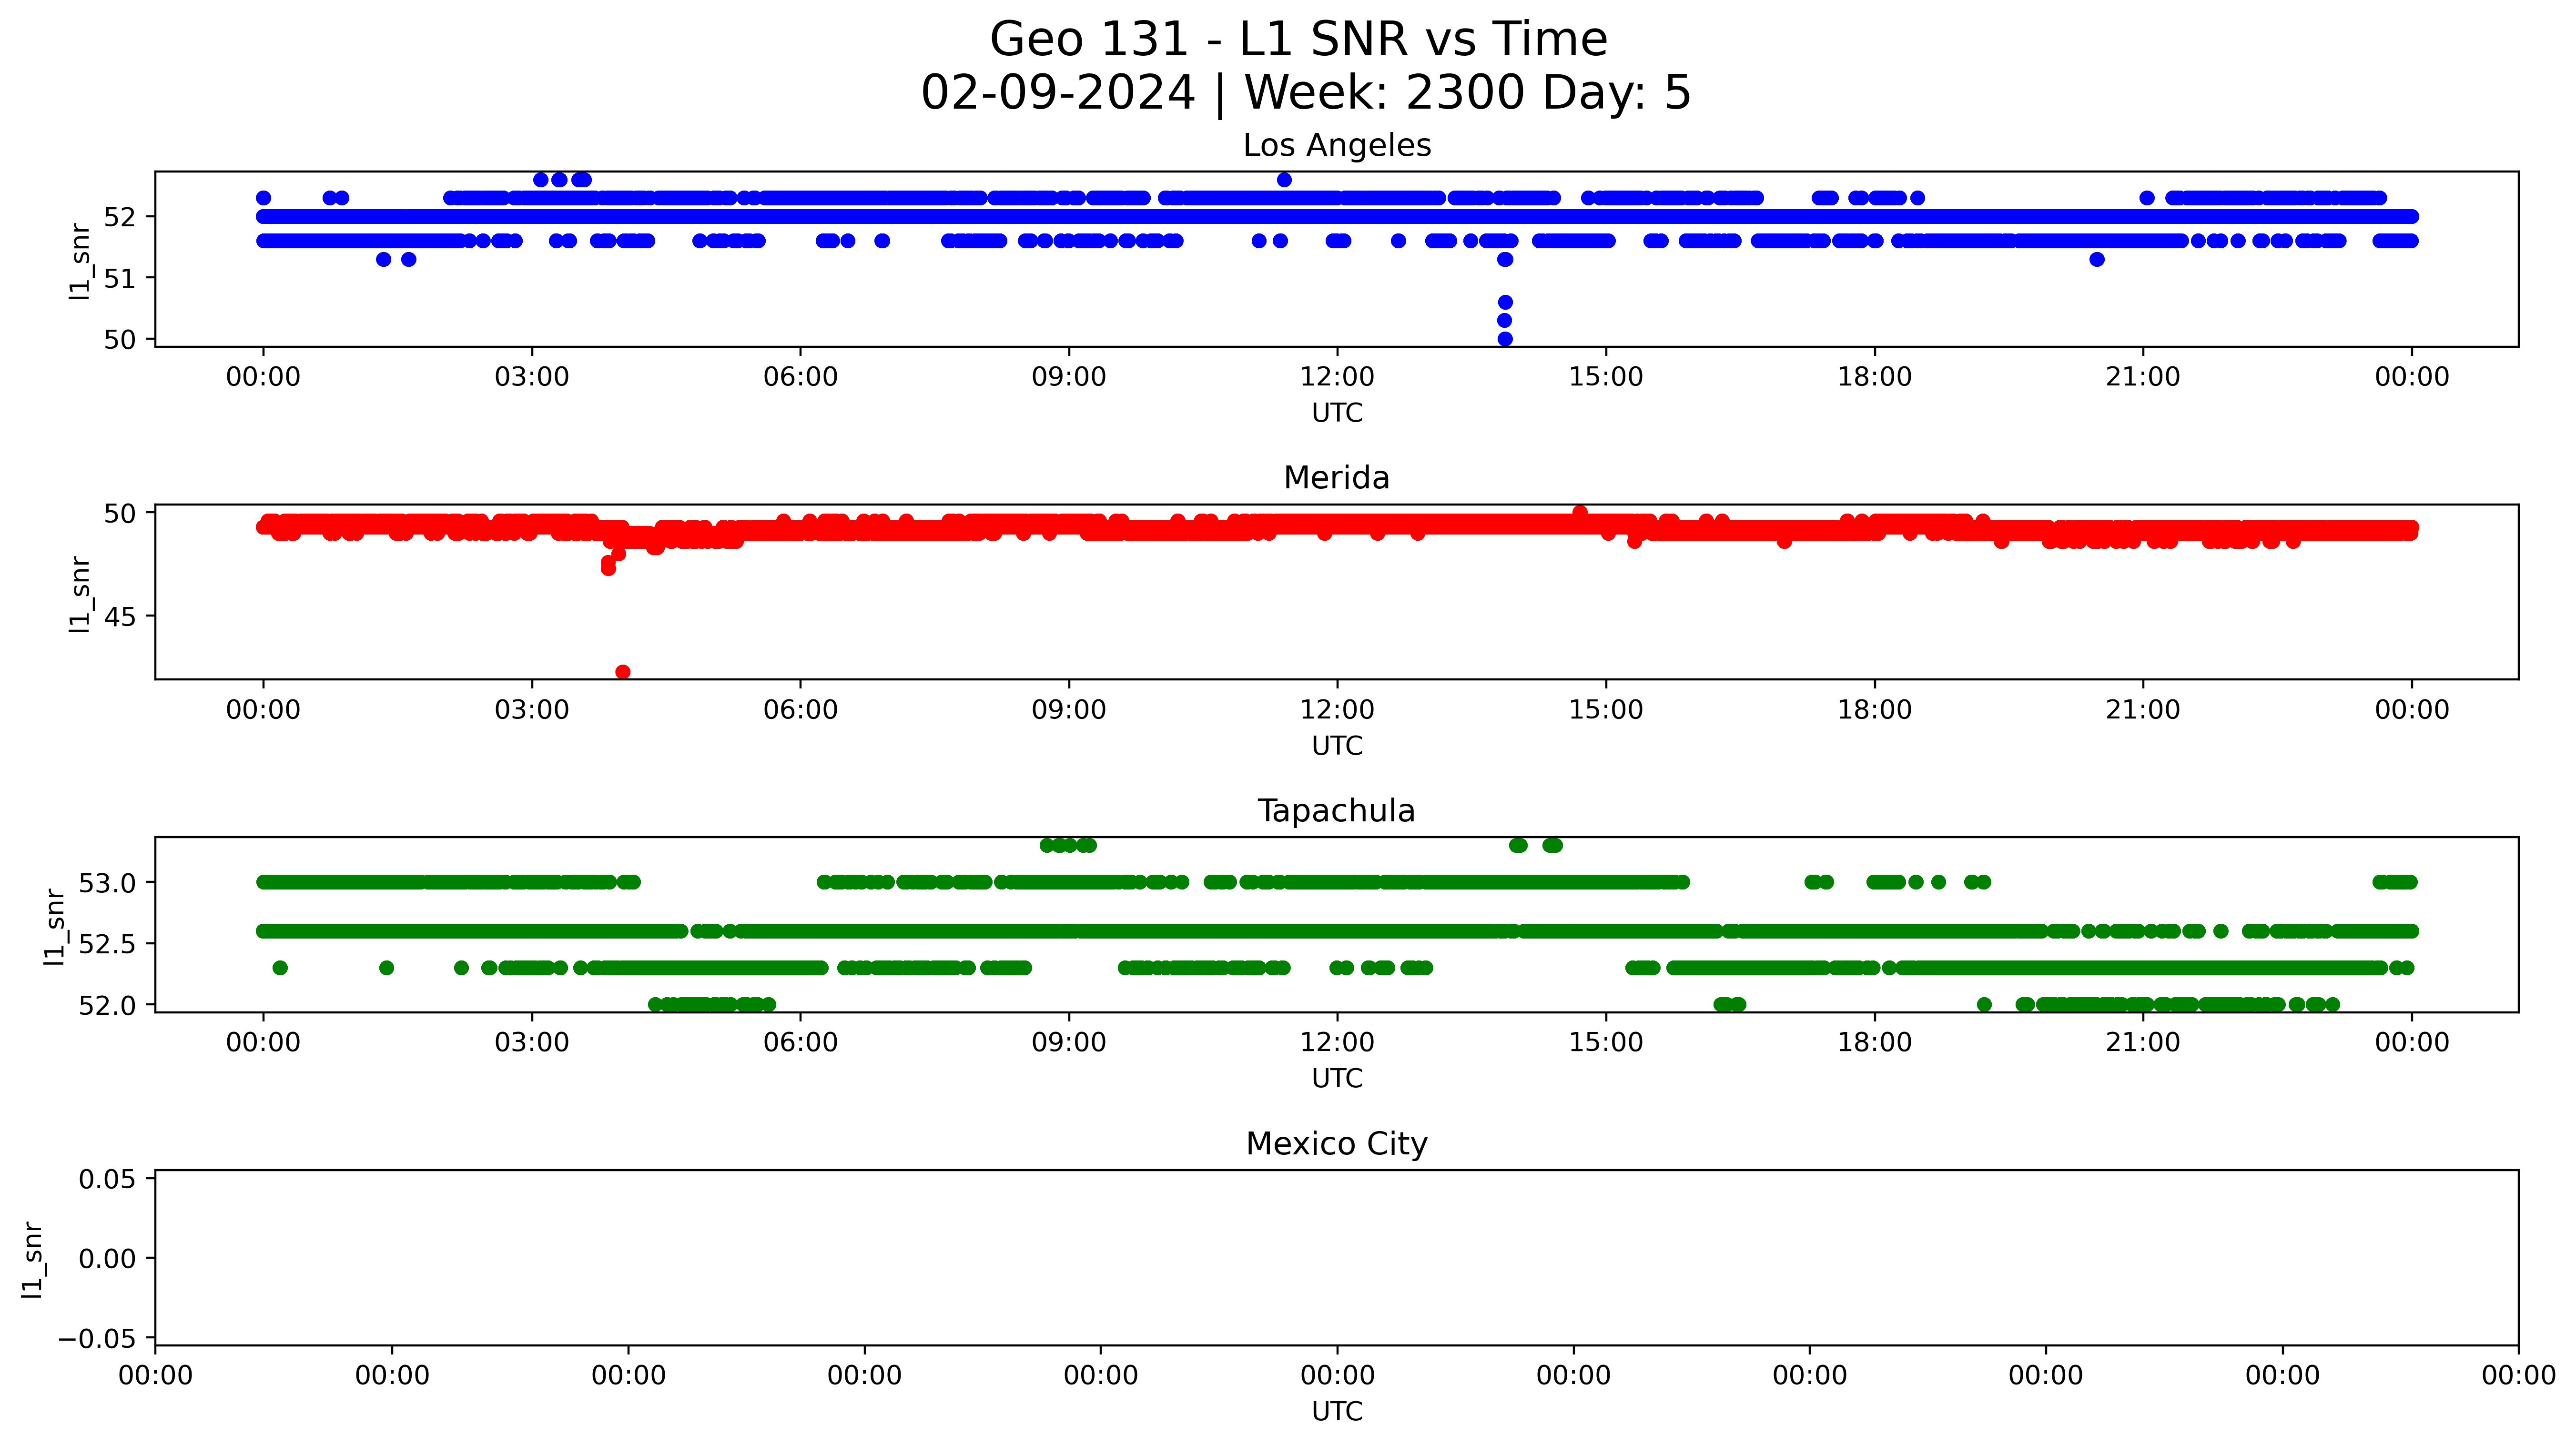2576x1445 pixels.
Task: Click the main title "Geo 131 - L1 SNR vs Time"
Action: (1298, 40)
